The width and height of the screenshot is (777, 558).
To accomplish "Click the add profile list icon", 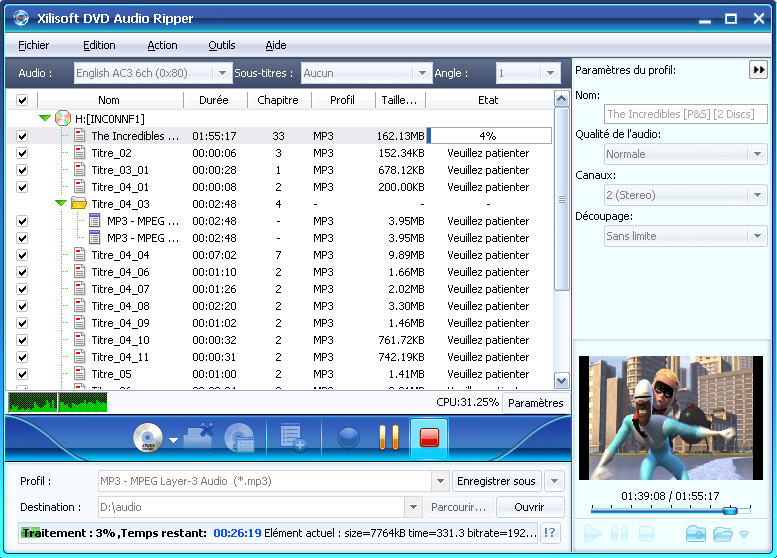I will pos(293,437).
